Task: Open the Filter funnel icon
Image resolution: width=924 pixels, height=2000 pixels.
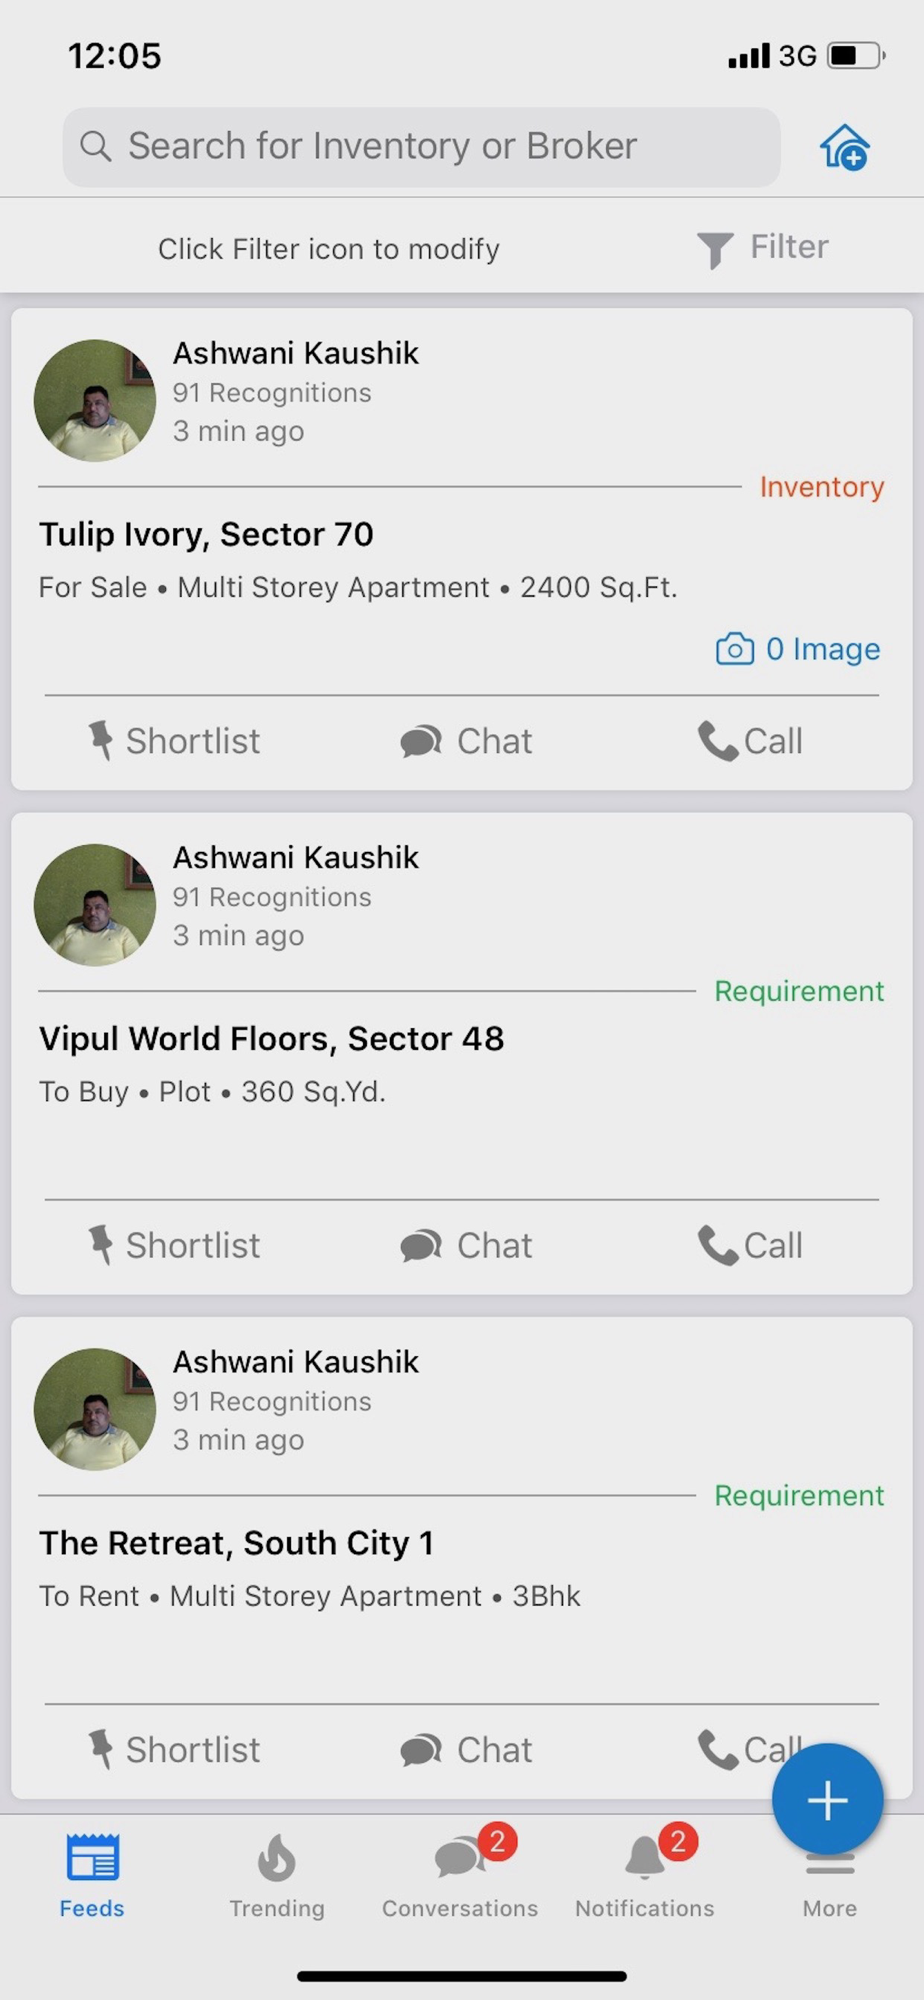Action: coord(715,249)
